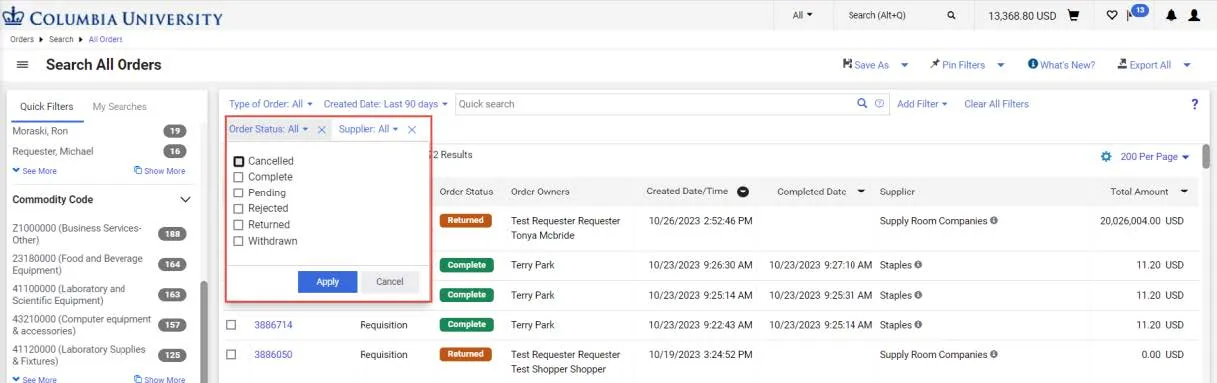Click the blue help question mark
The width and height of the screenshot is (1217, 383).
click(1194, 104)
